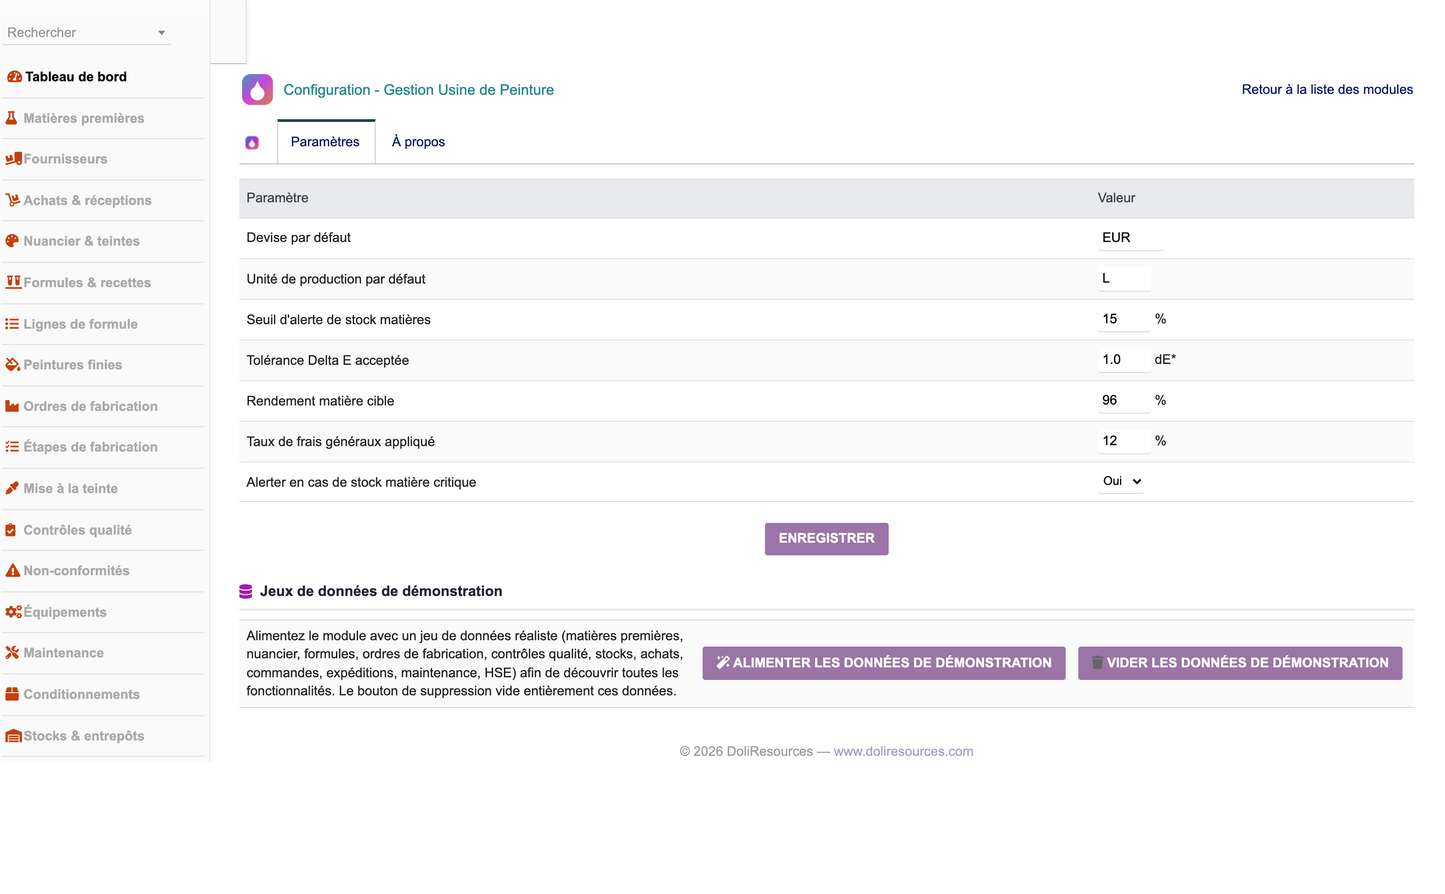
Task: Click the Seuil d'alerte stock 15 field
Action: [1124, 319]
